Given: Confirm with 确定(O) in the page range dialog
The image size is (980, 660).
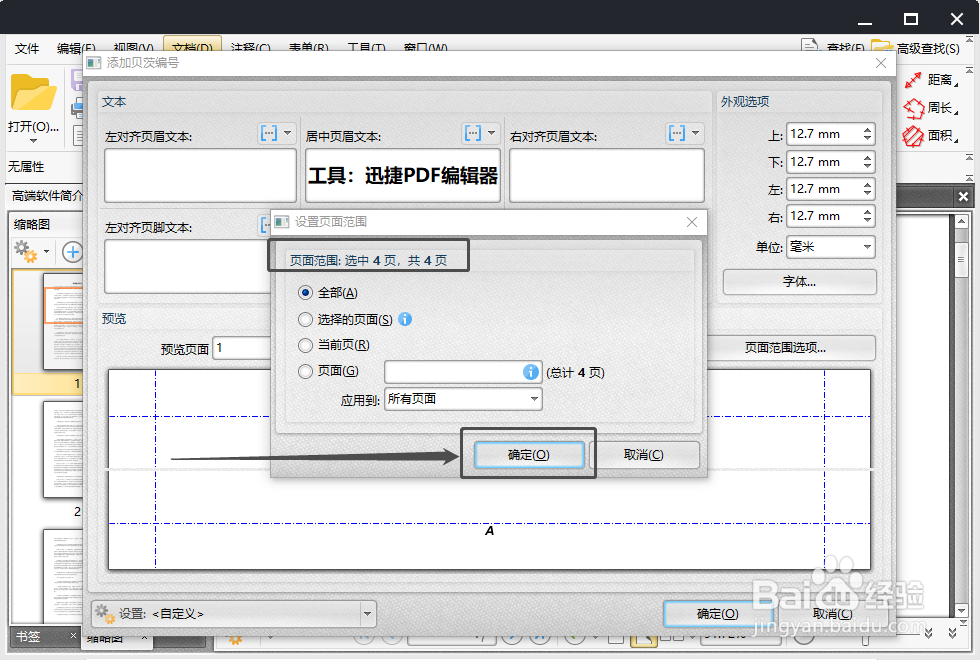Looking at the screenshot, I should click(x=529, y=455).
